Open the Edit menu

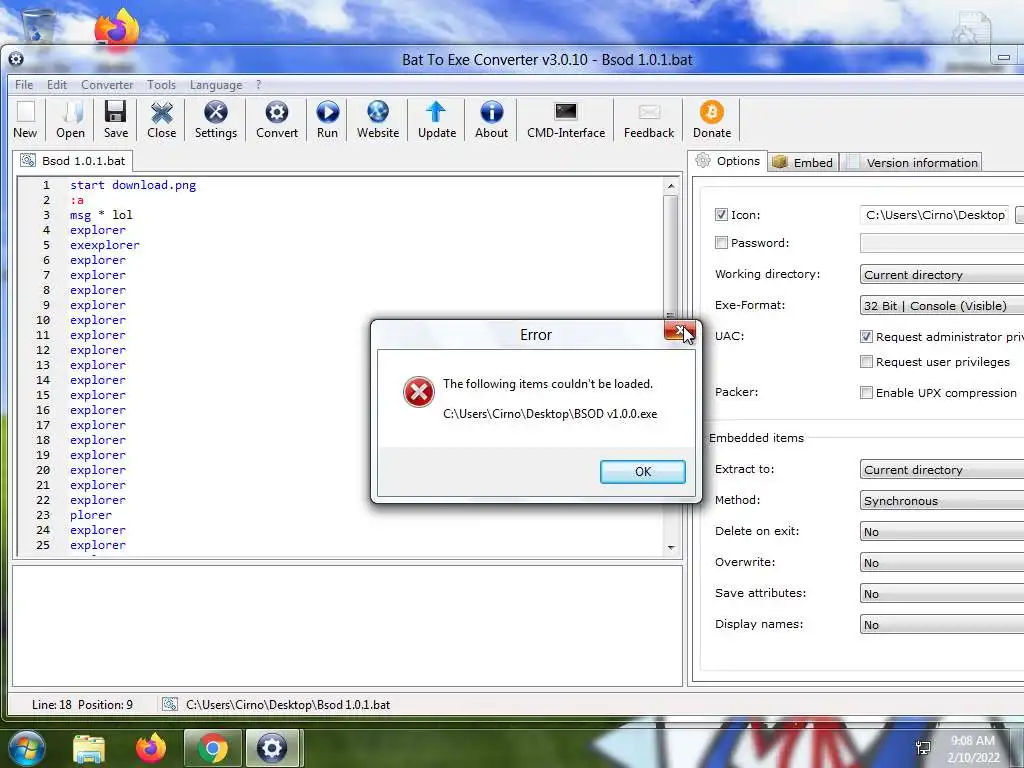57,85
